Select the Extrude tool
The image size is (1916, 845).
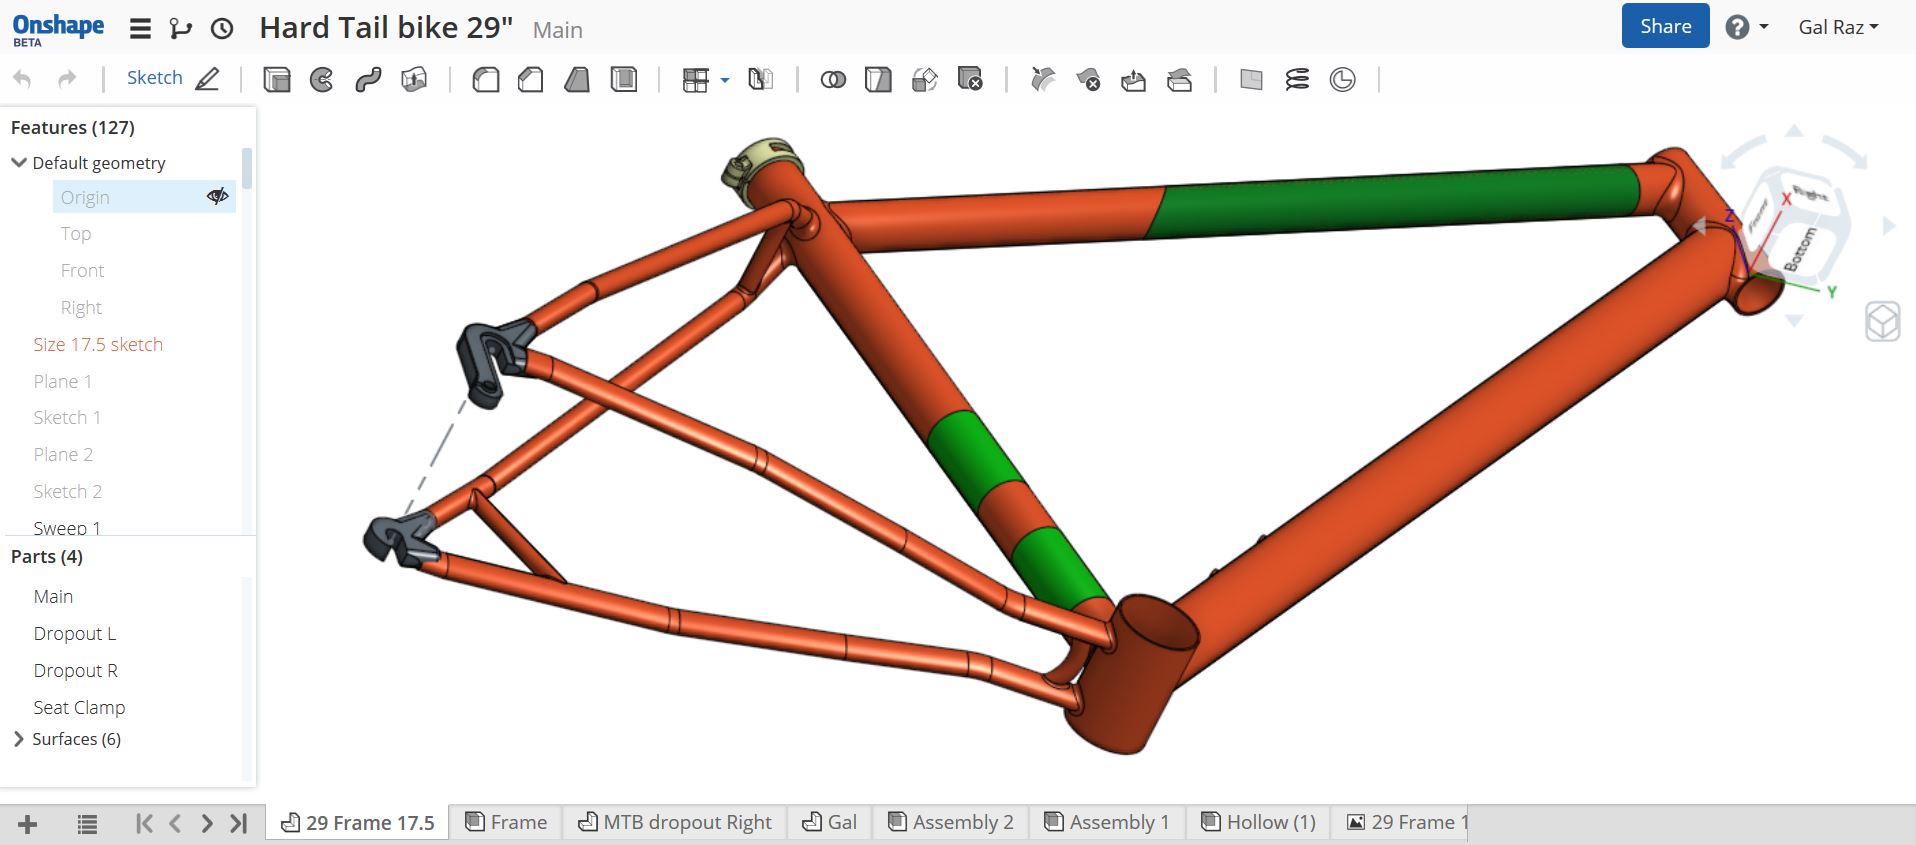277,80
